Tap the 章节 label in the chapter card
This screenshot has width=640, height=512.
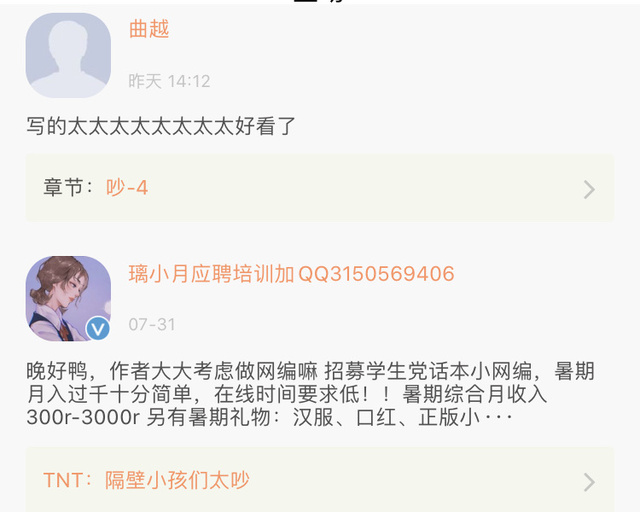(63, 188)
